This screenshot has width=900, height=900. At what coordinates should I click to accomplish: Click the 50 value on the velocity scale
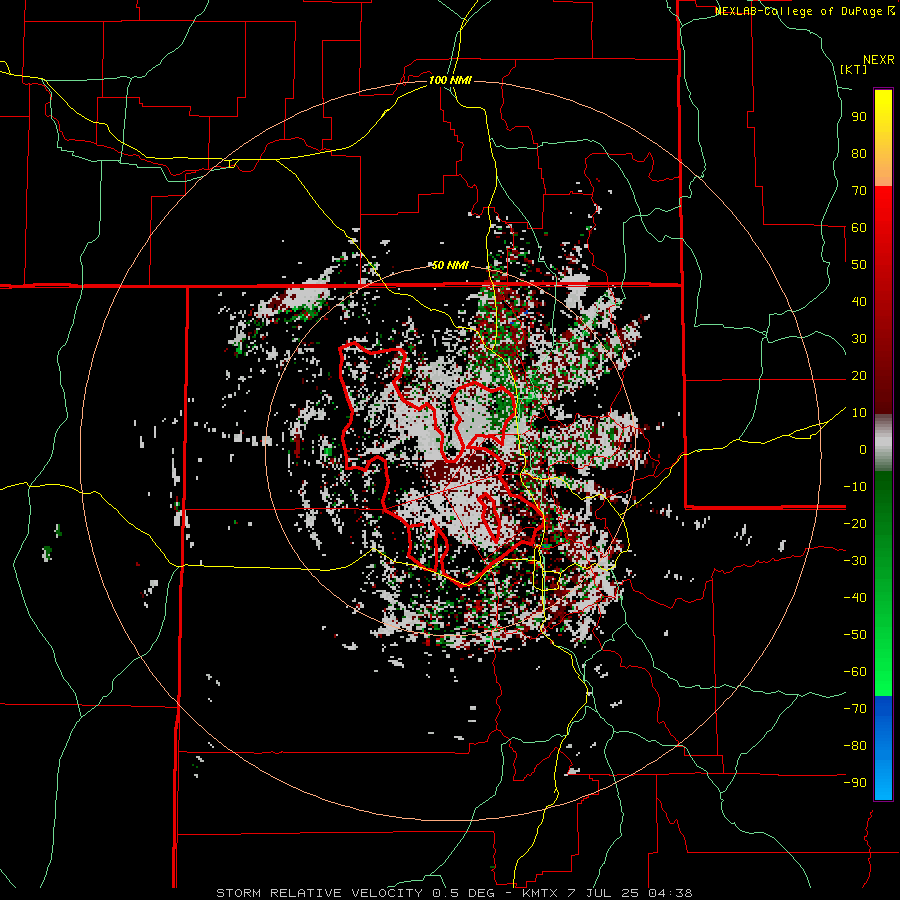859,265
